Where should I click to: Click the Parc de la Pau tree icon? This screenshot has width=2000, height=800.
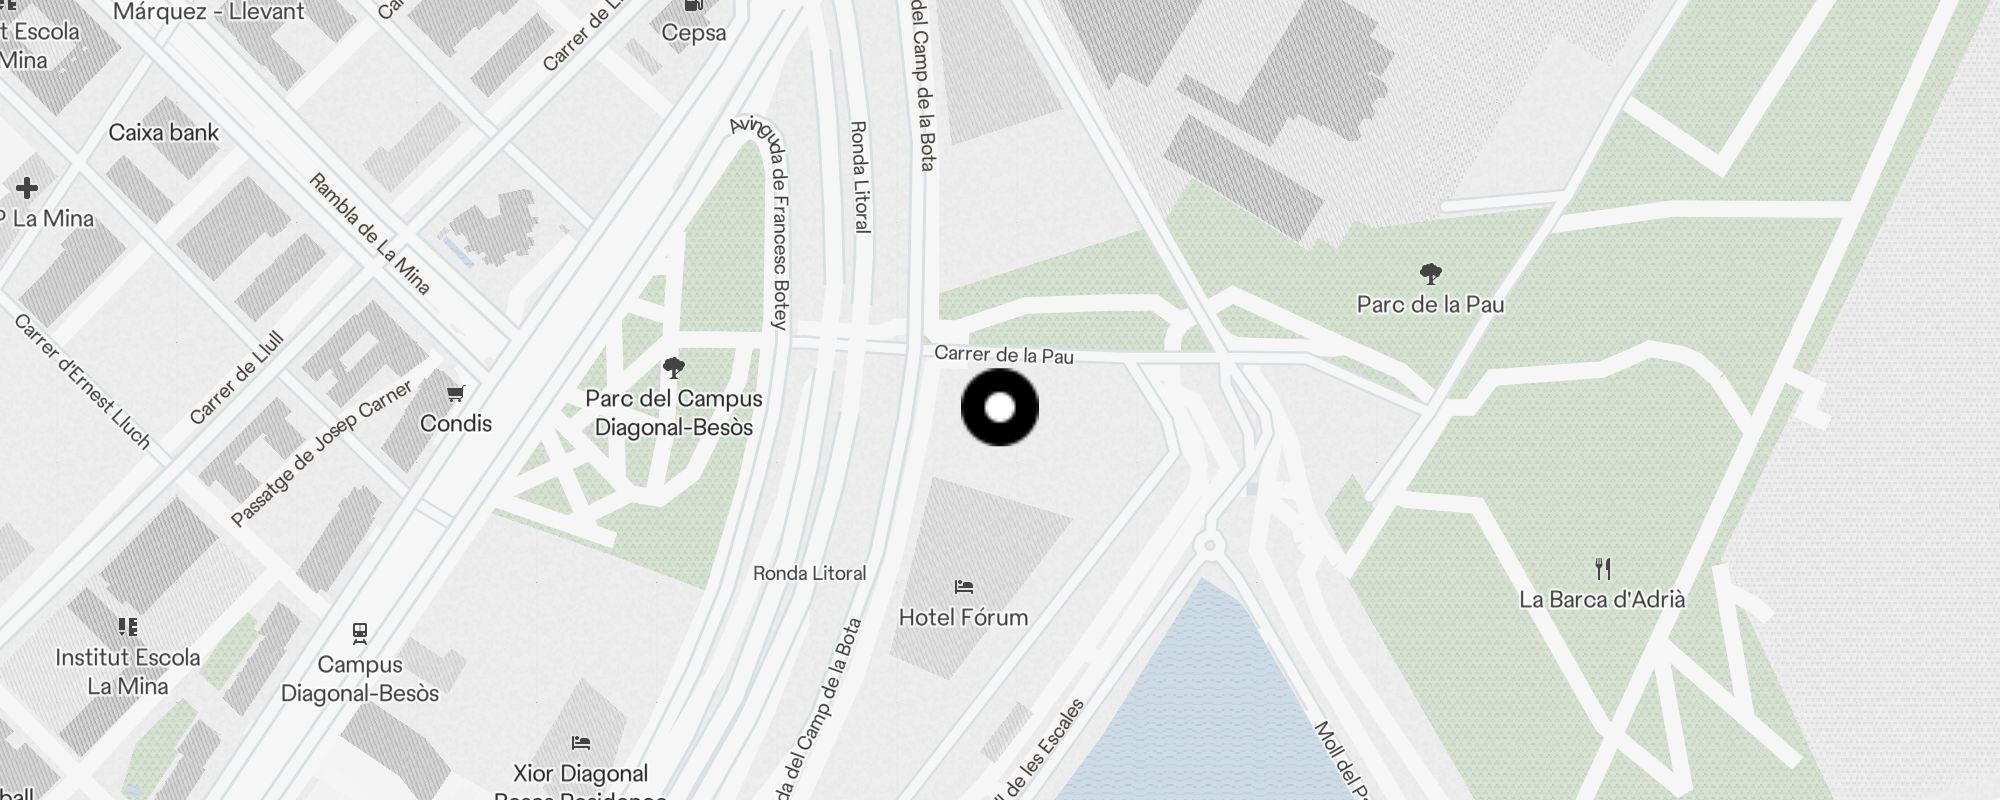pyautogui.click(x=1431, y=273)
